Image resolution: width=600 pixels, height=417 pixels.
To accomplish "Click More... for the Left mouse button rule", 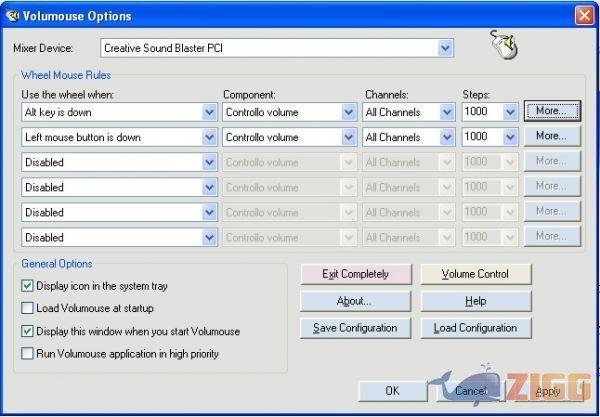I will (552, 136).
